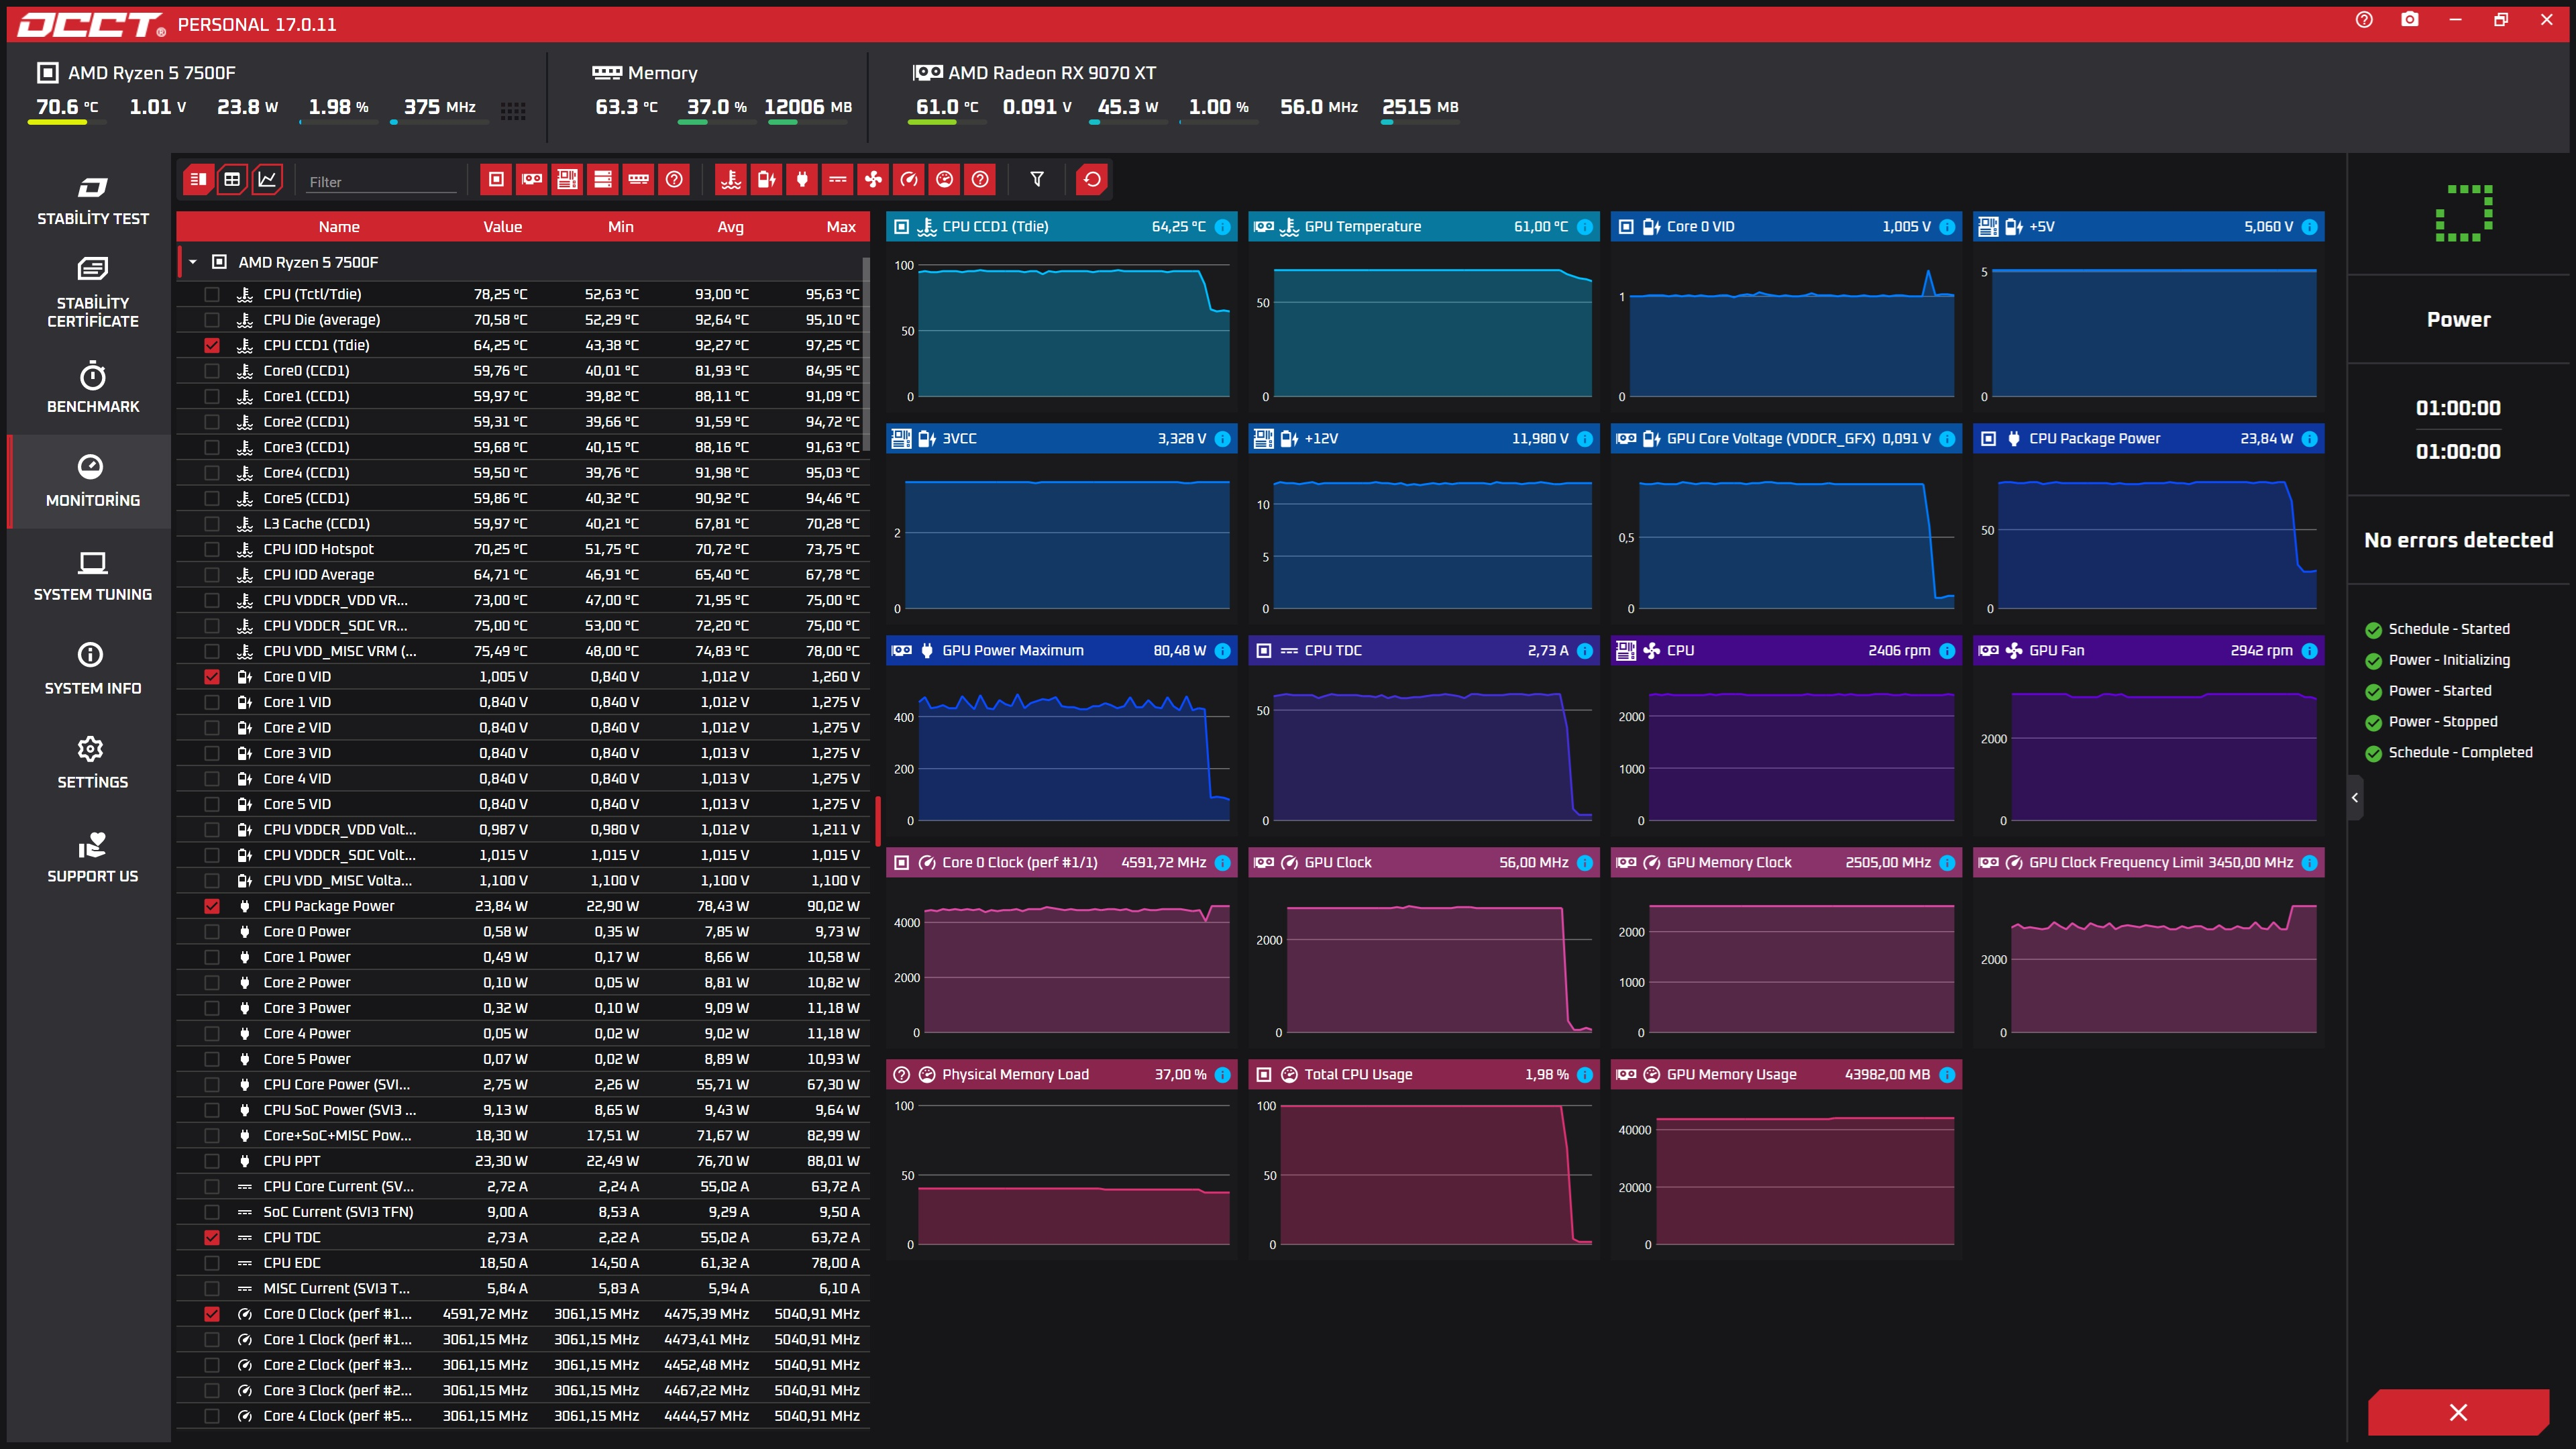This screenshot has width=2576, height=1449.
Task: Sort by the Avg column header
Action: [730, 227]
